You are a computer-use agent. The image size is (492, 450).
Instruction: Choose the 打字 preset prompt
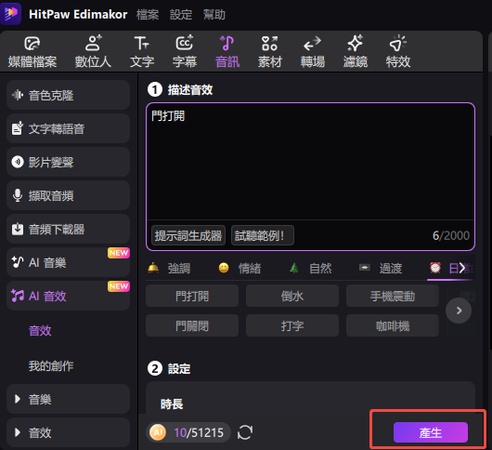292,325
